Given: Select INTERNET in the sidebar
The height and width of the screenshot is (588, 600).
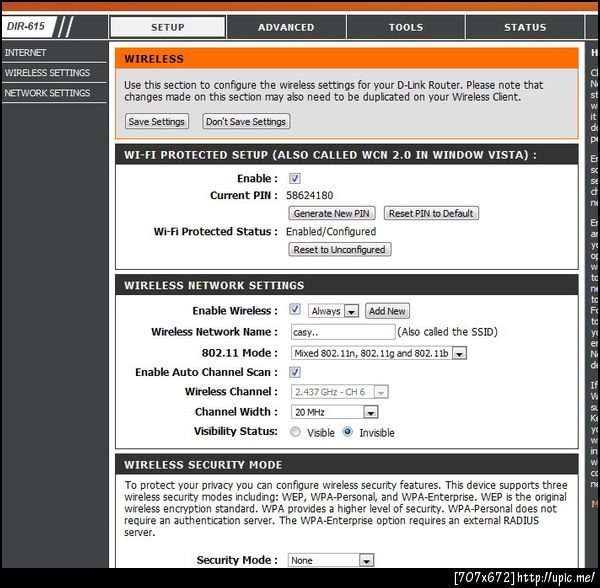Looking at the screenshot, I should click(x=25, y=52).
